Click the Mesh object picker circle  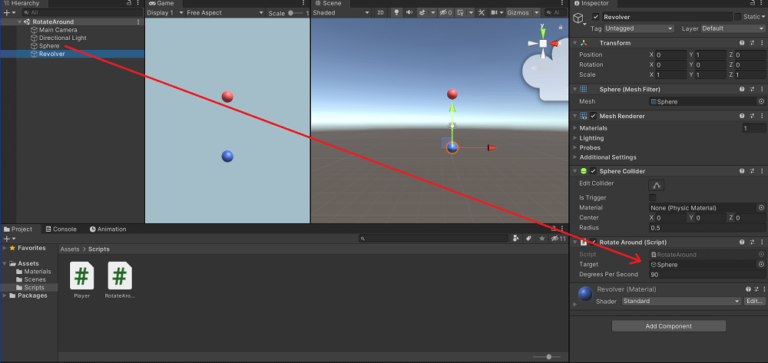(761, 101)
